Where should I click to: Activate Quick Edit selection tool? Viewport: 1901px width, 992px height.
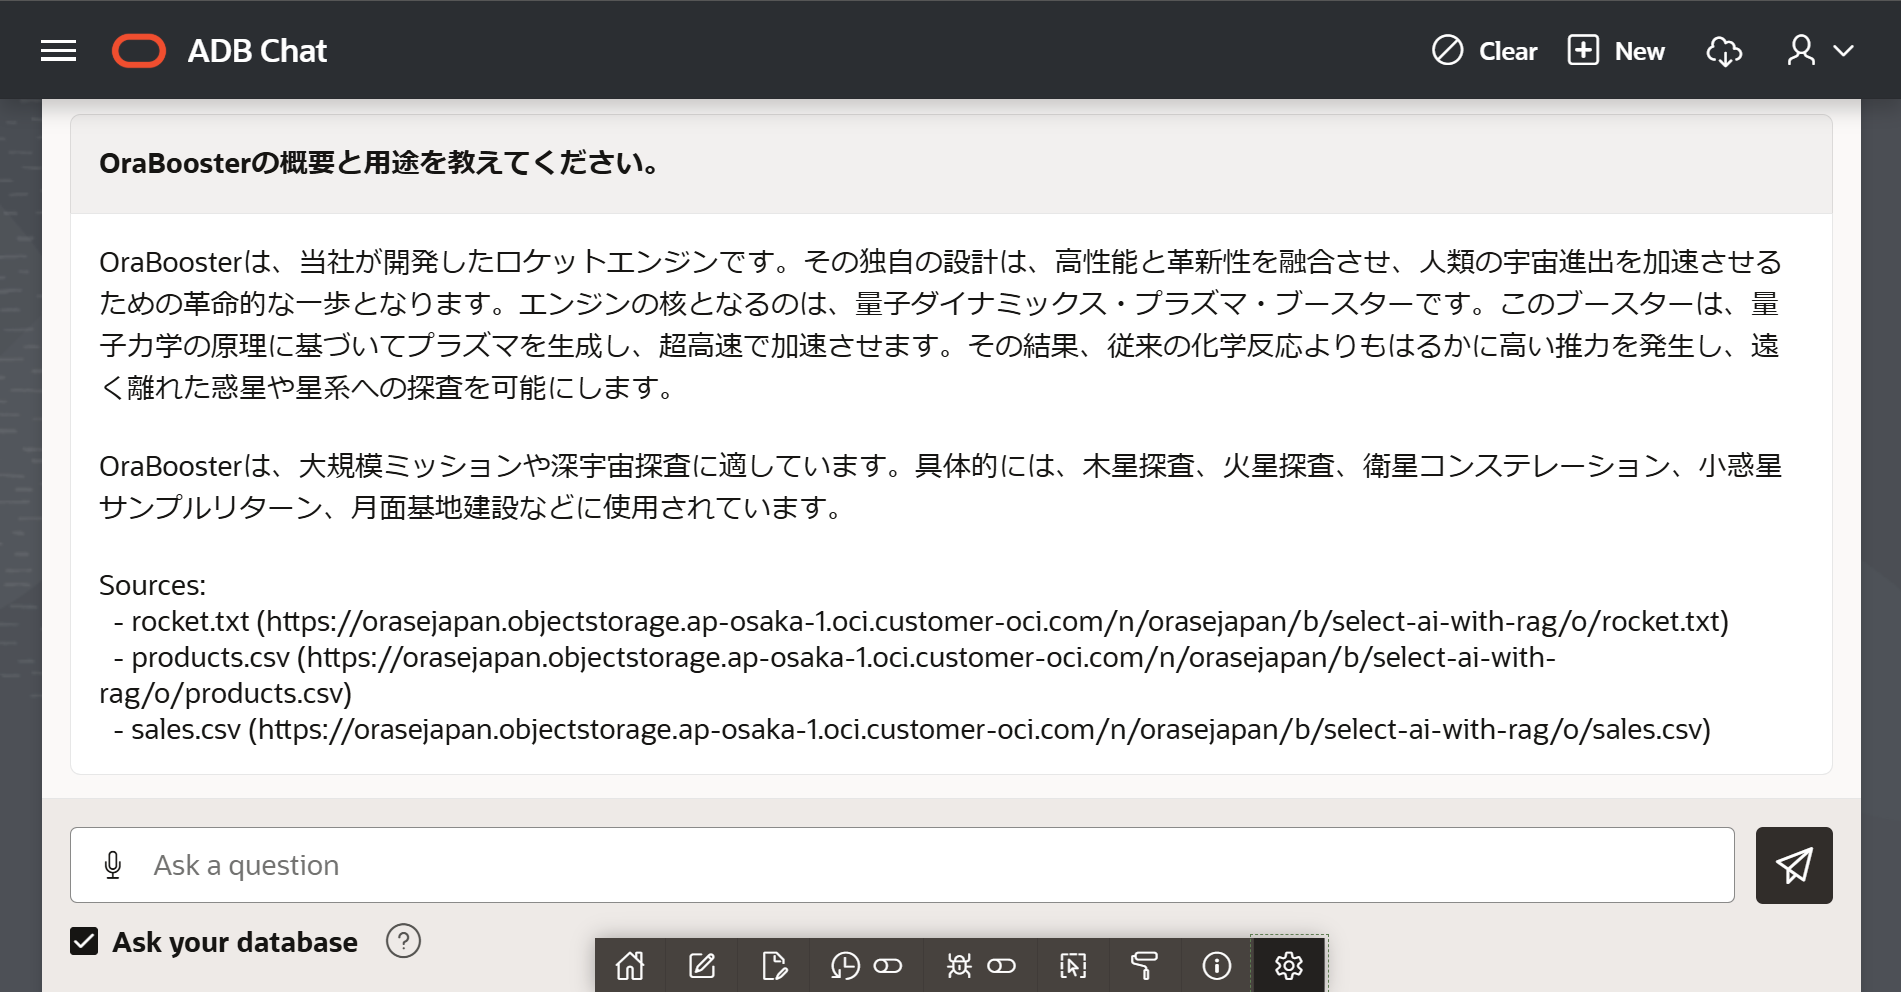coord(1073,966)
